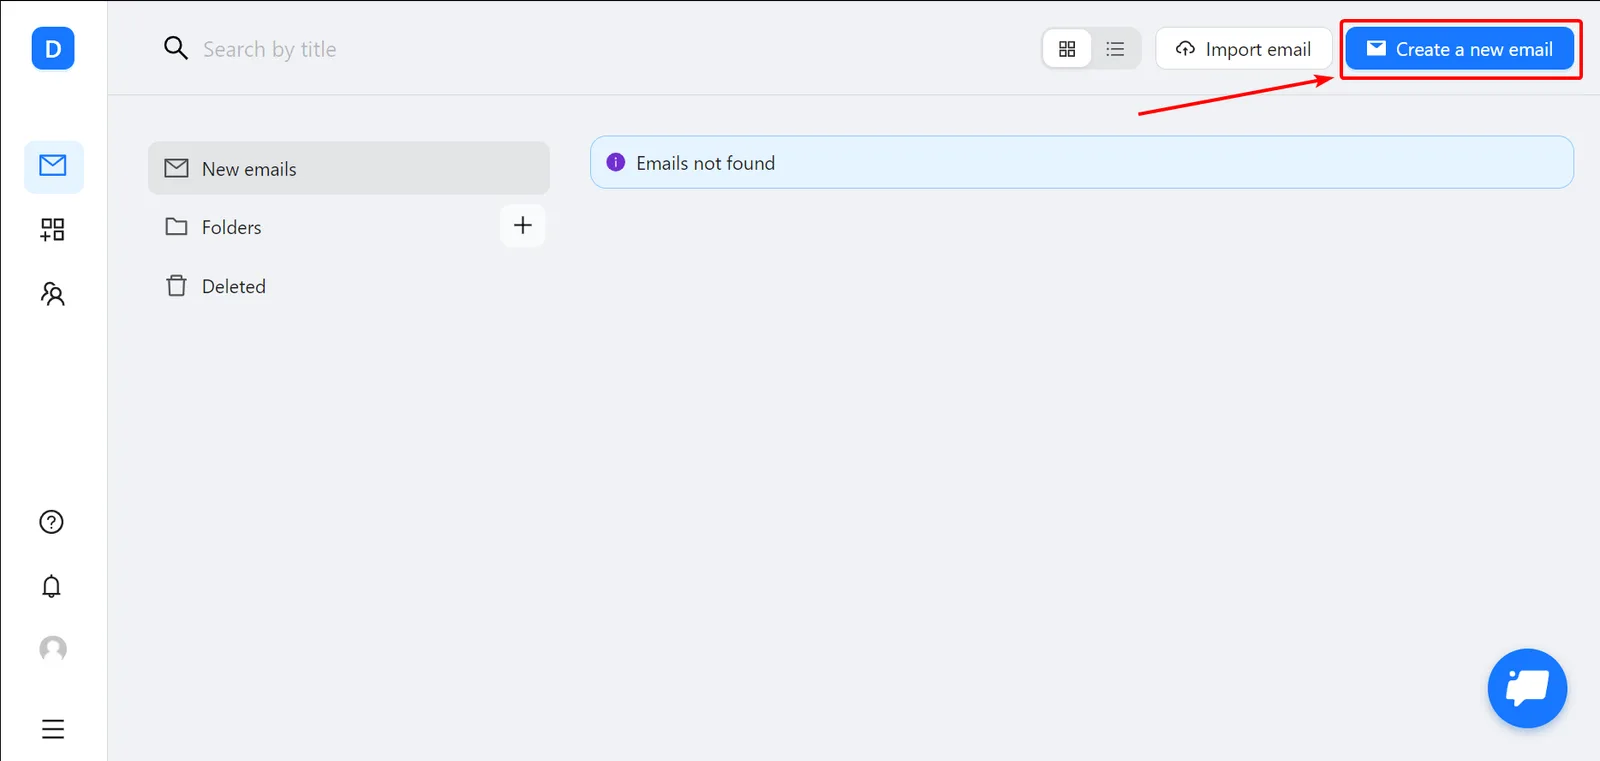
Task: Switch to list view layout
Action: [1115, 49]
